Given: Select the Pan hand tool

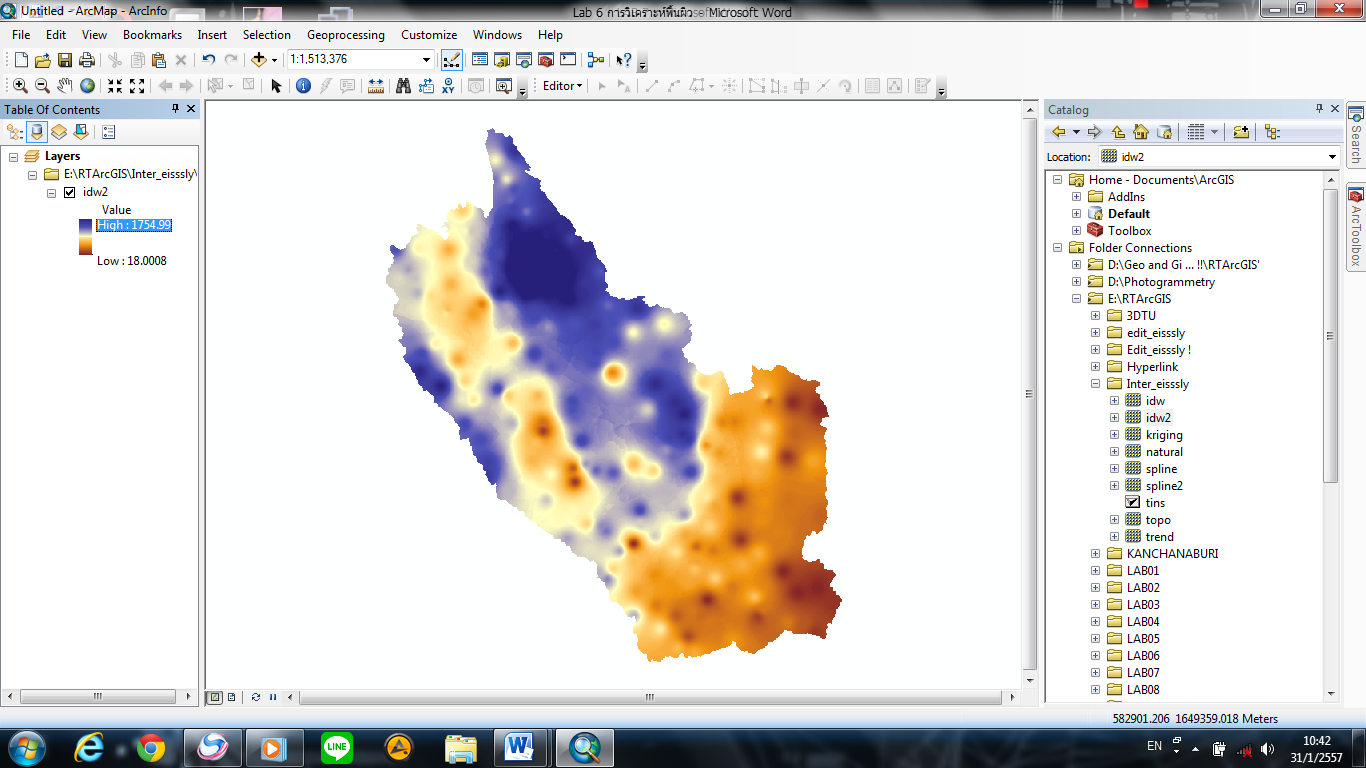Looking at the screenshot, I should coord(65,86).
